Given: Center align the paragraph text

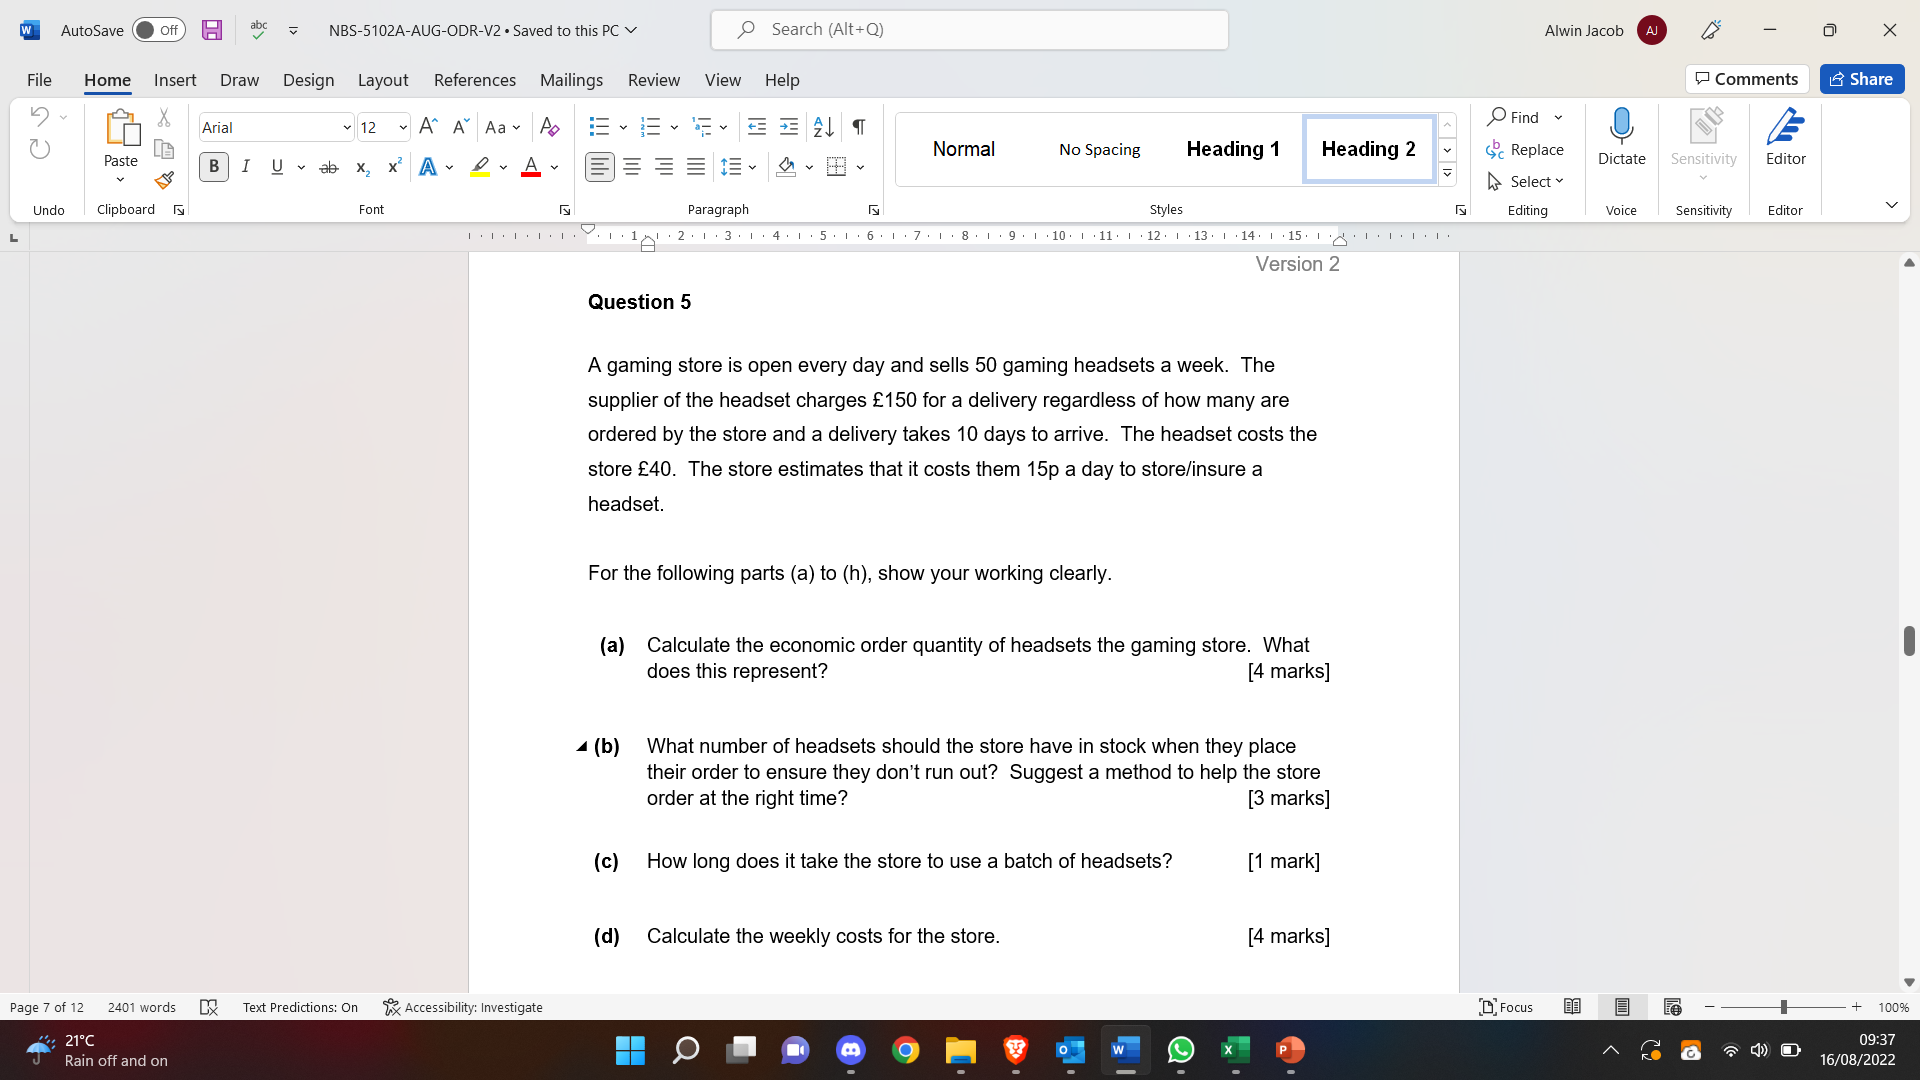Looking at the screenshot, I should tap(631, 167).
